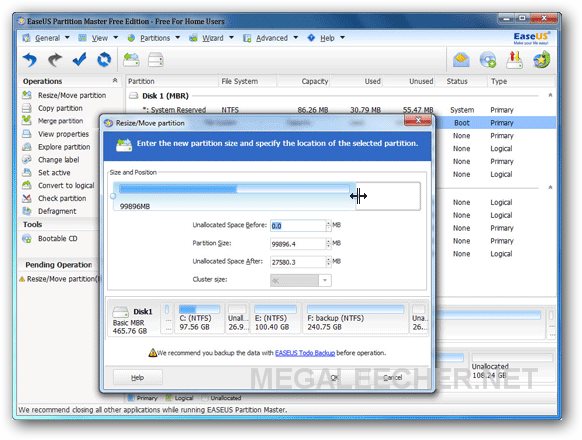Click the Partition Size field
The width and height of the screenshot is (582, 440).
pos(297,244)
